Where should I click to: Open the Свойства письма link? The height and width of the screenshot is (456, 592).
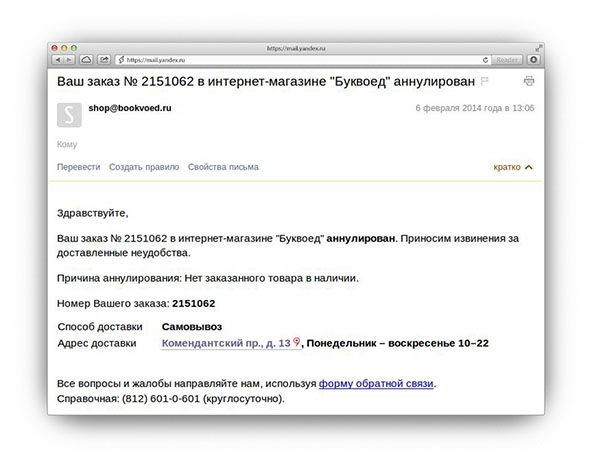coord(223,167)
